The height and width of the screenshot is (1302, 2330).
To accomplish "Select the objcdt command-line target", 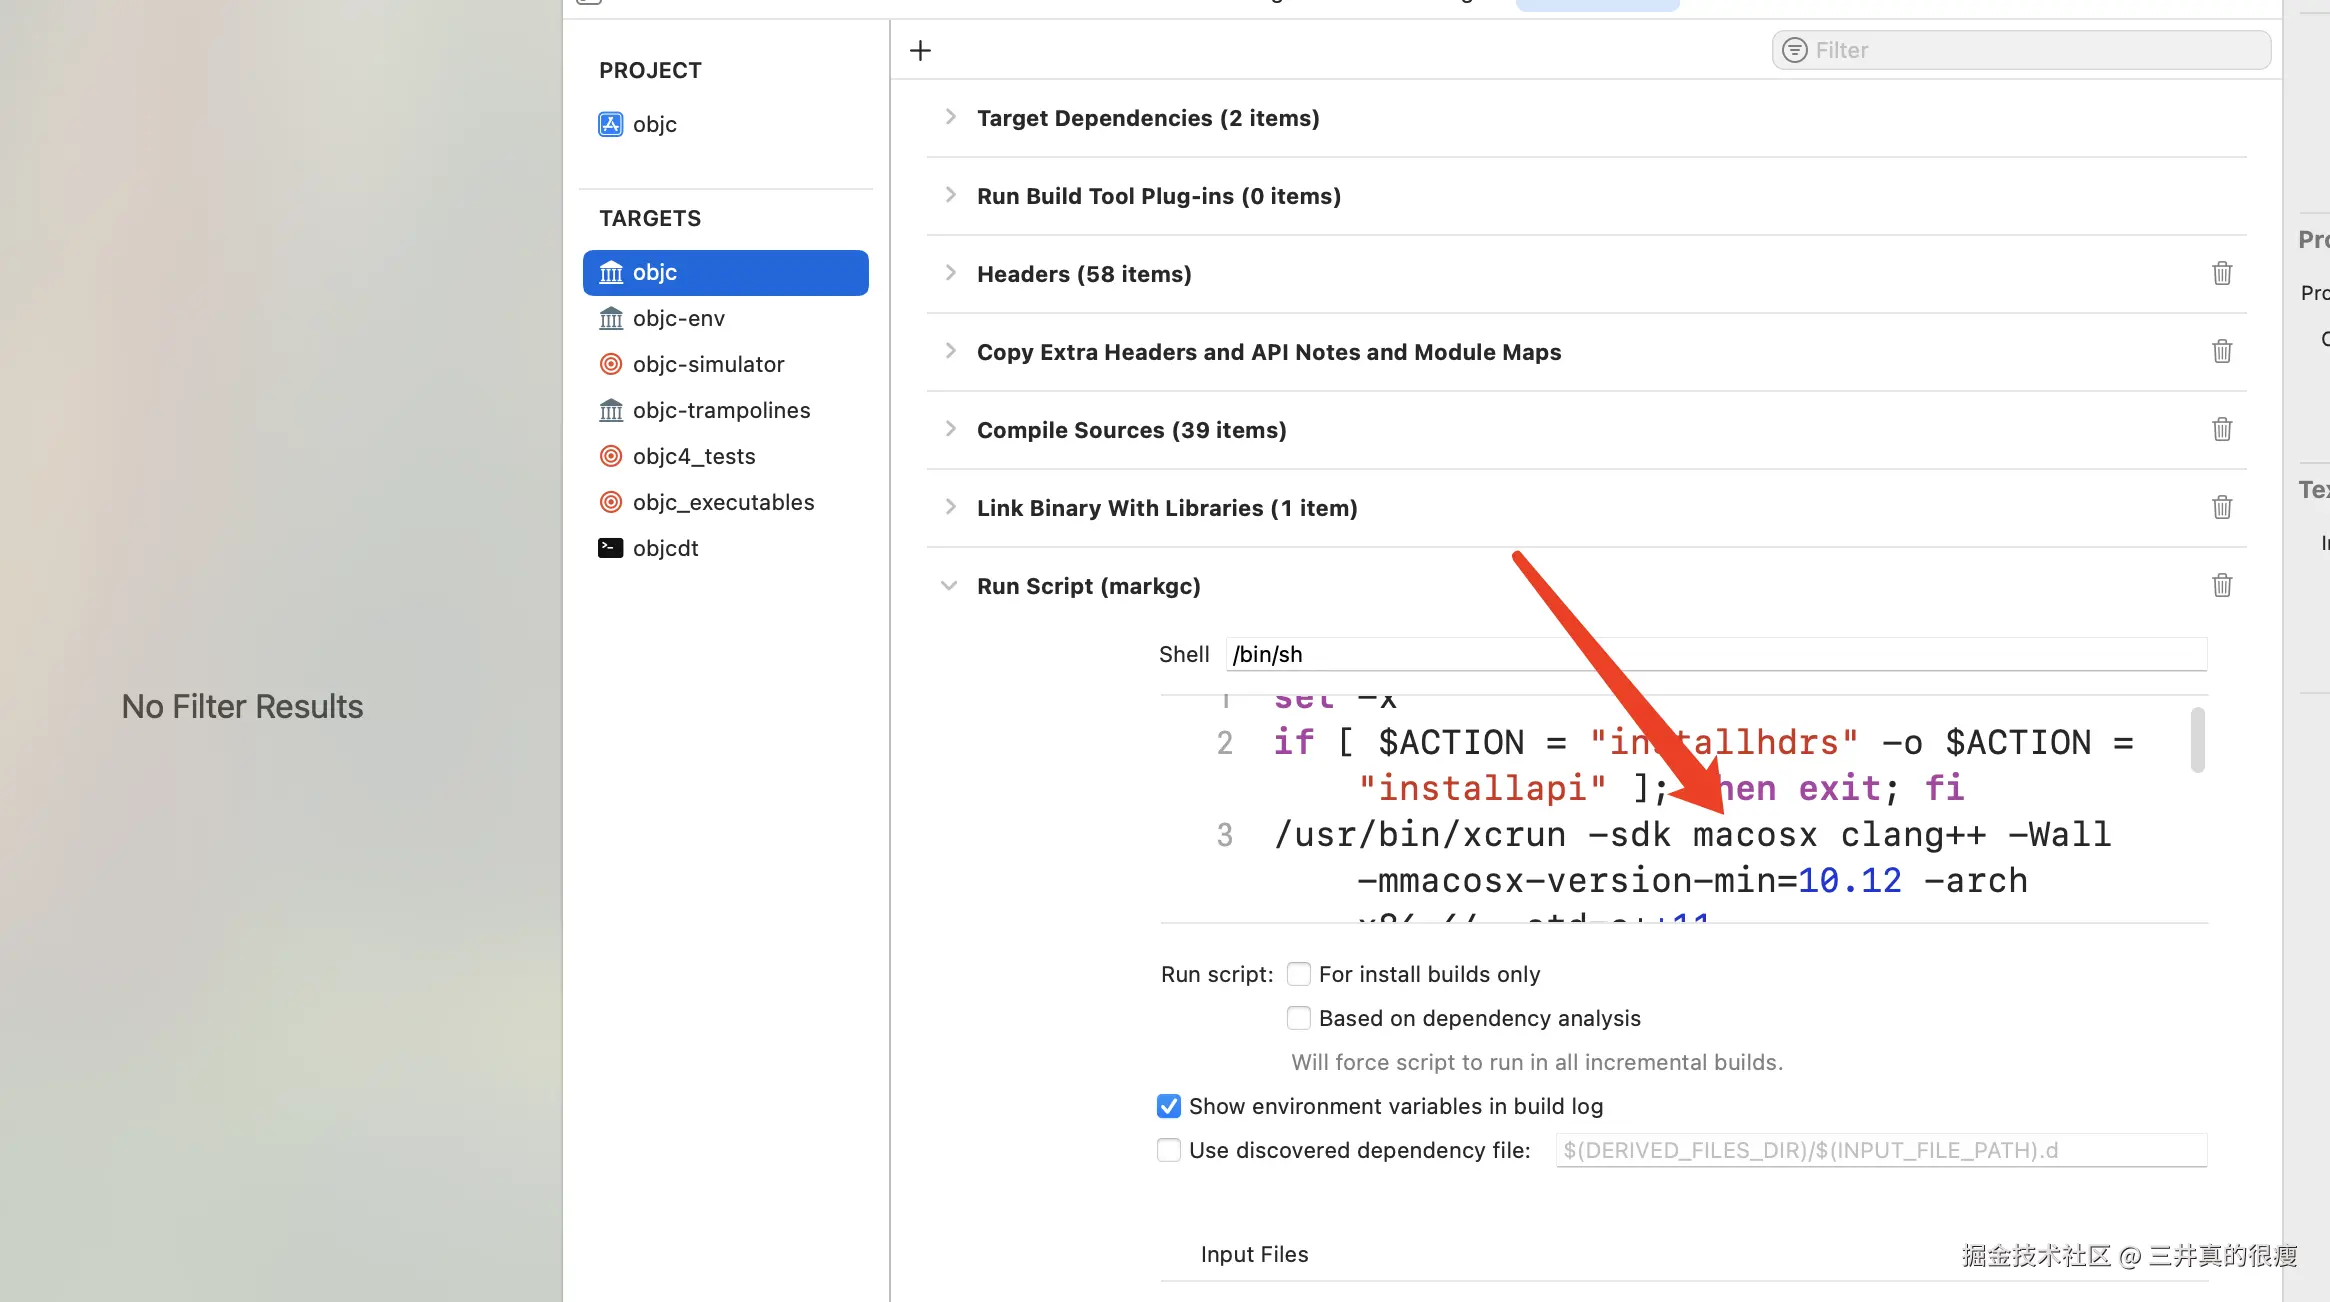I will tap(665, 548).
